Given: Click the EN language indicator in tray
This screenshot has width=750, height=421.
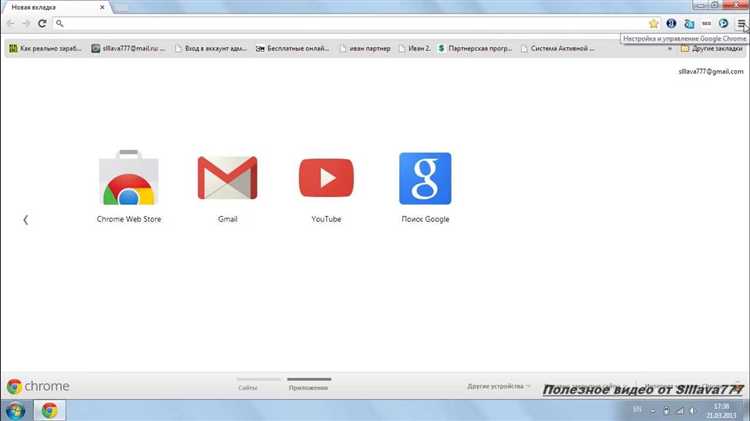Looking at the screenshot, I should click(637, 410).
